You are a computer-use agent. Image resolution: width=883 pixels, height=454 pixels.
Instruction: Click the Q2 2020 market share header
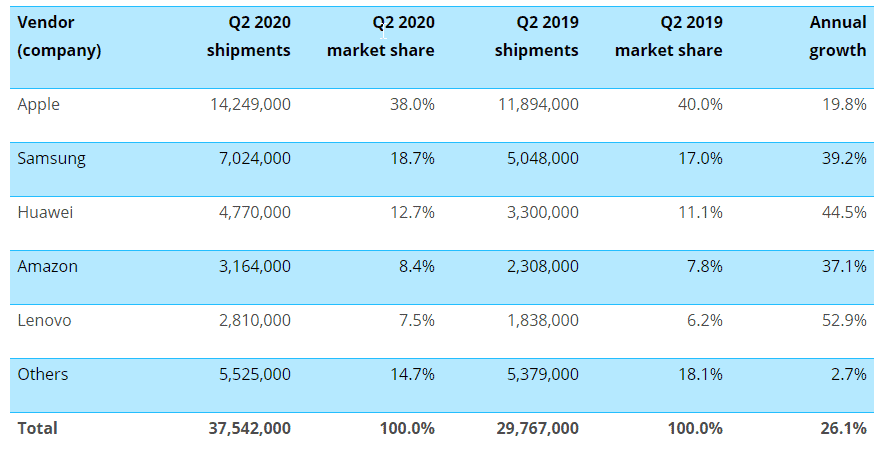(x=380, y=36)
